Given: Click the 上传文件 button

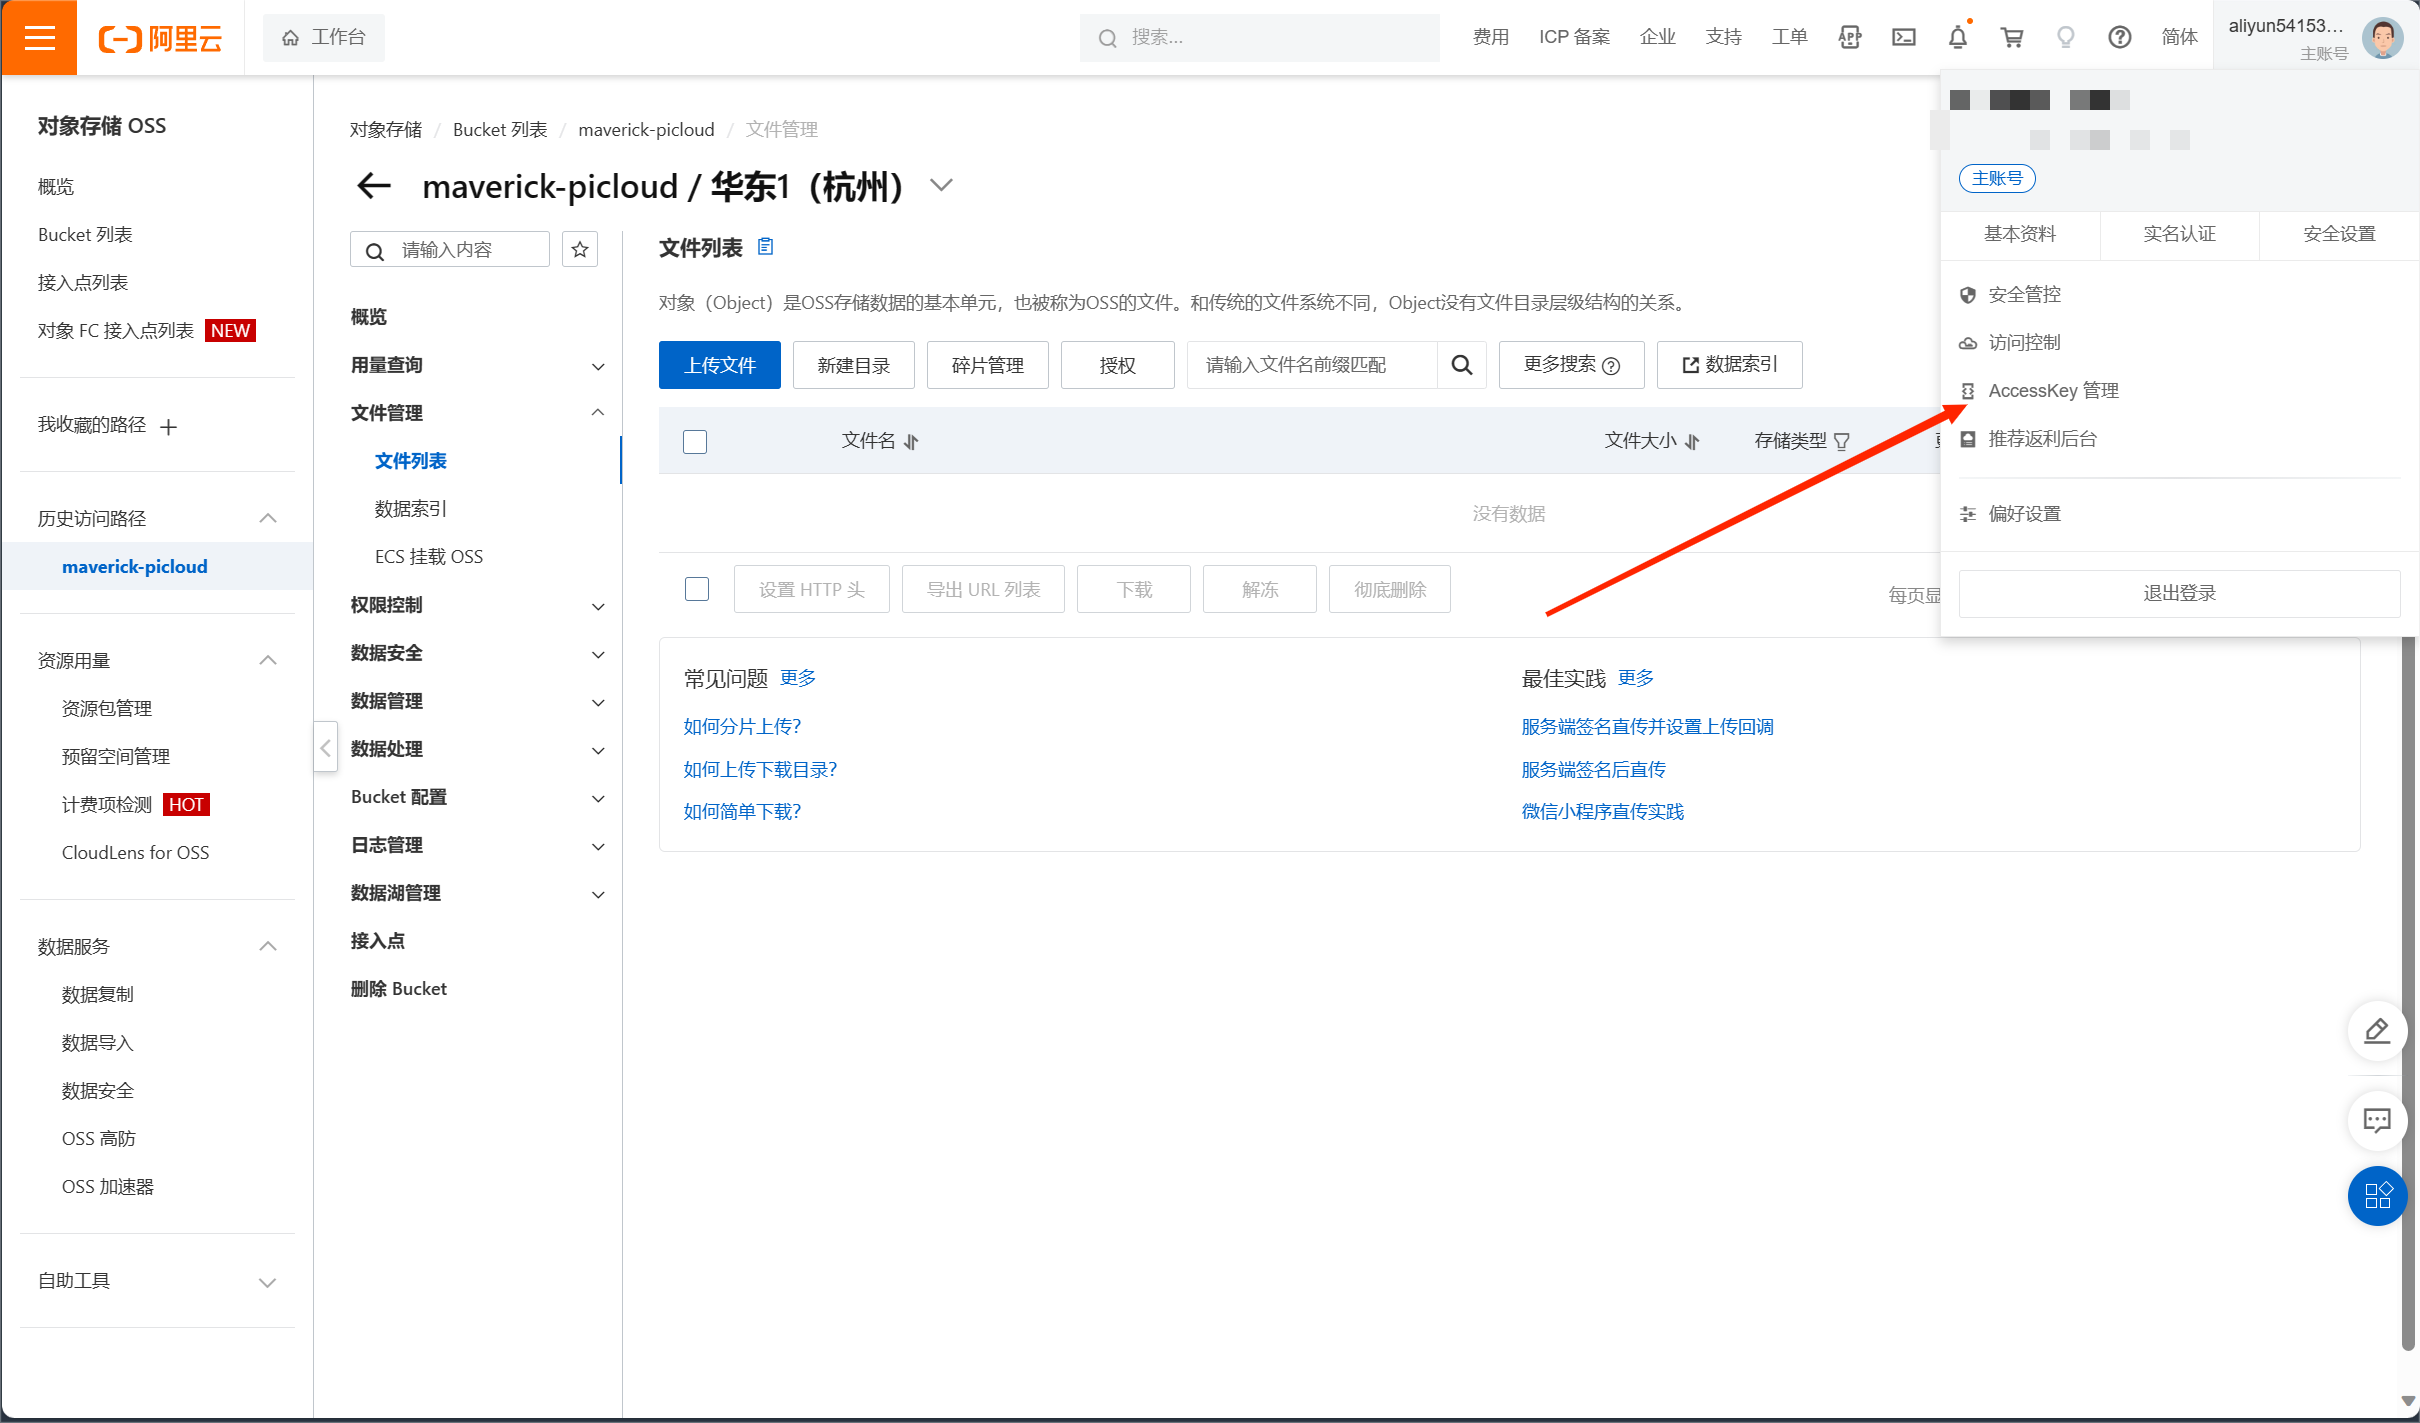Looking at the screenshot, I should (719, 365).
